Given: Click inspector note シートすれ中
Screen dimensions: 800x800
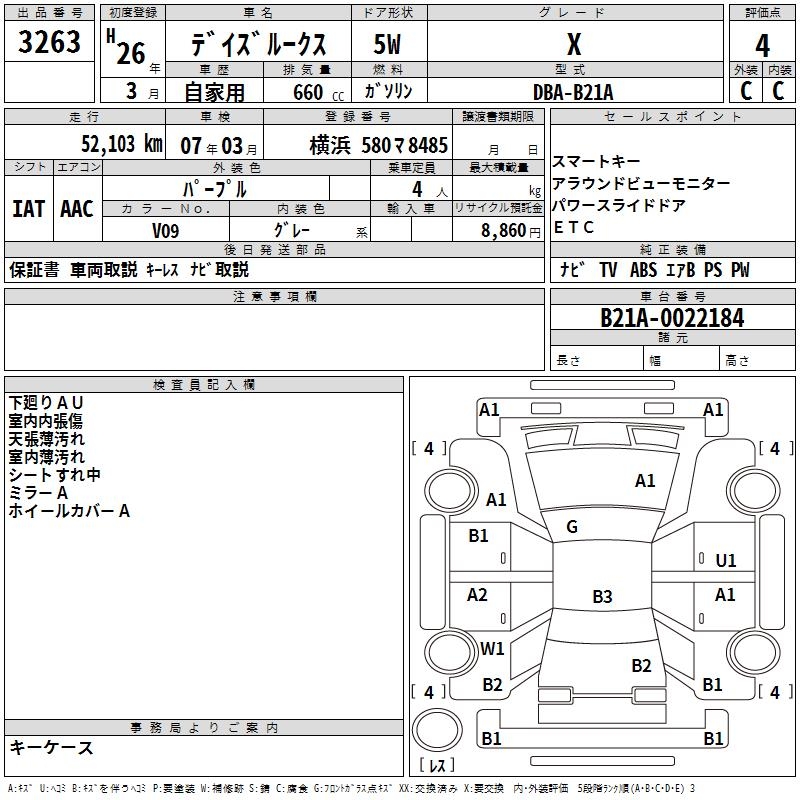Looking at the screenshot, I should [54, 474].
